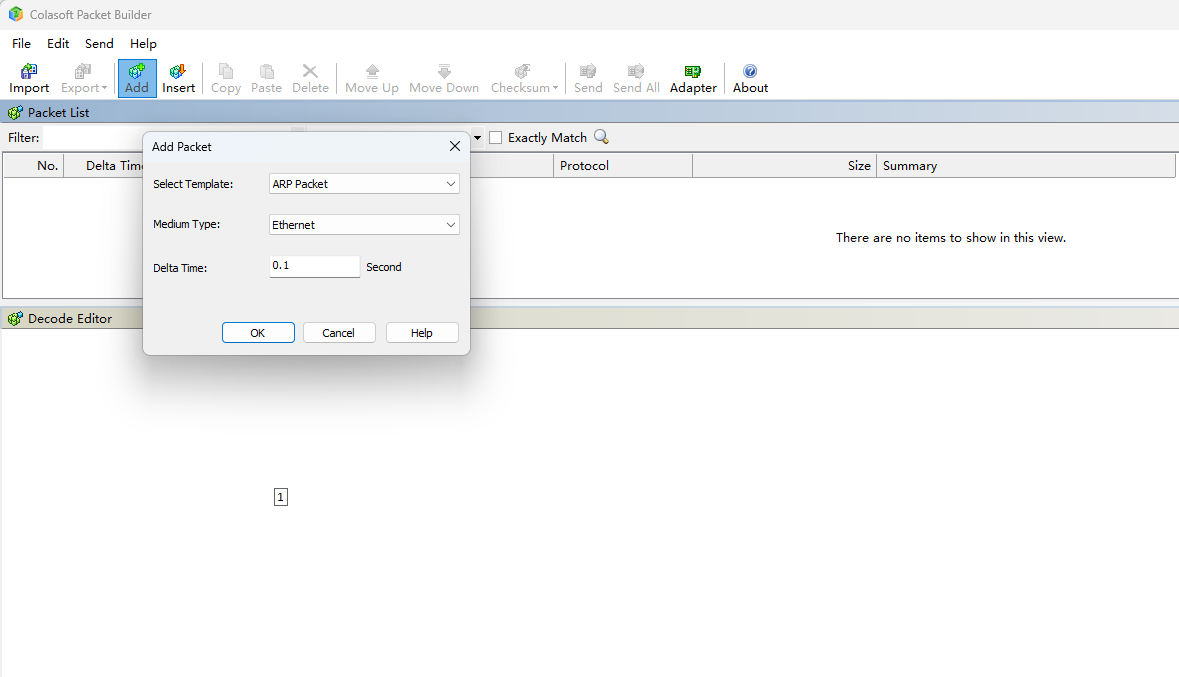This screenshot has width=1179, height=677.
Task: Click the Decode Editor panel cube icon
Action: 14,318
